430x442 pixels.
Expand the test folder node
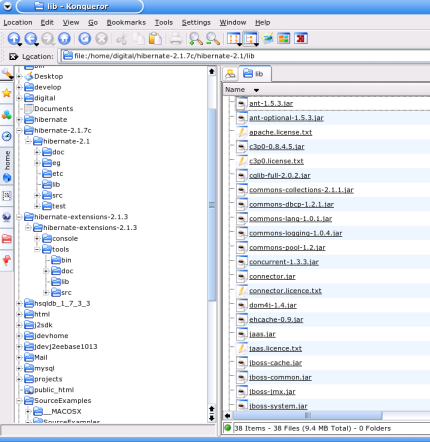pos(37,206)
